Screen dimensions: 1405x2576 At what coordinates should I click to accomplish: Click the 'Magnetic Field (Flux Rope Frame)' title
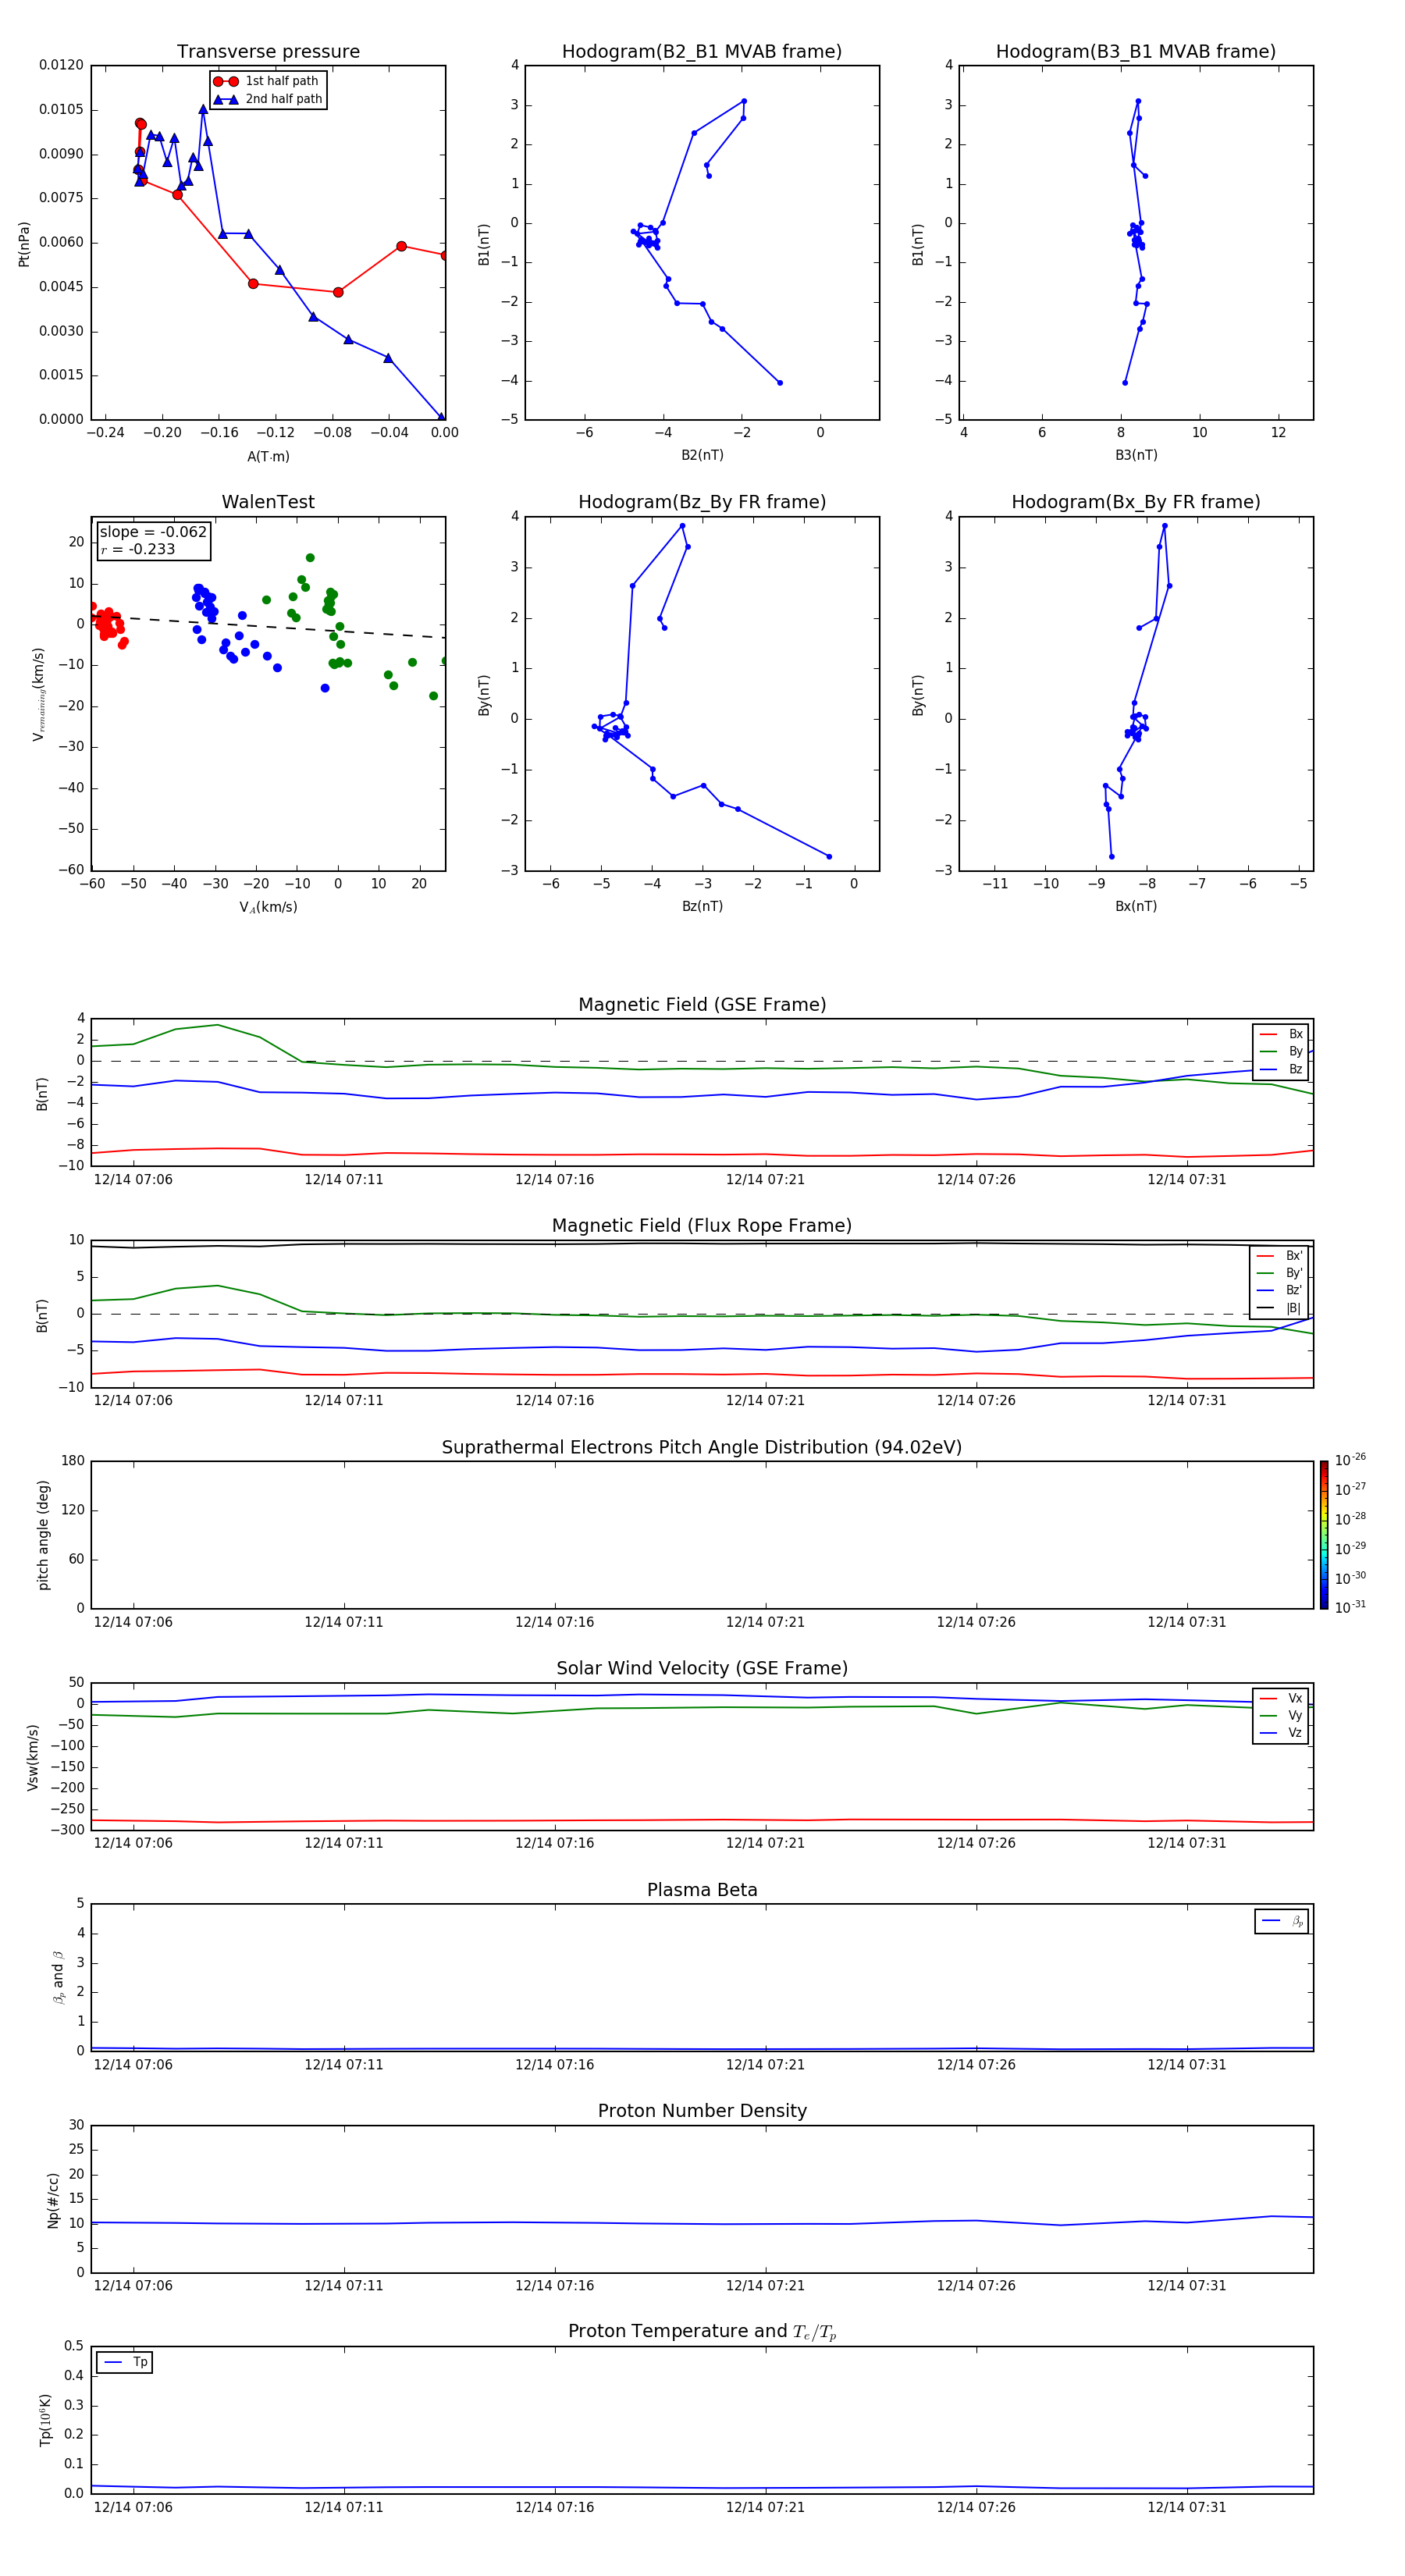(702, 1226)
